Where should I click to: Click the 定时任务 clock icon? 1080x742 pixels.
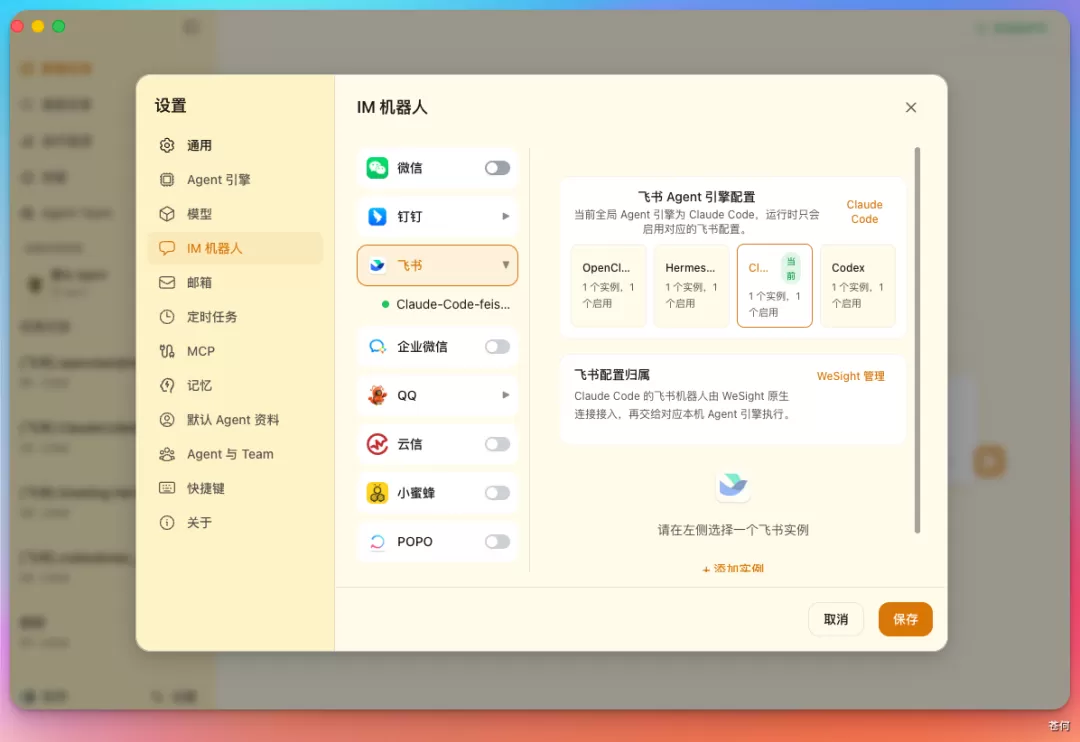click(x=167, y=317)
